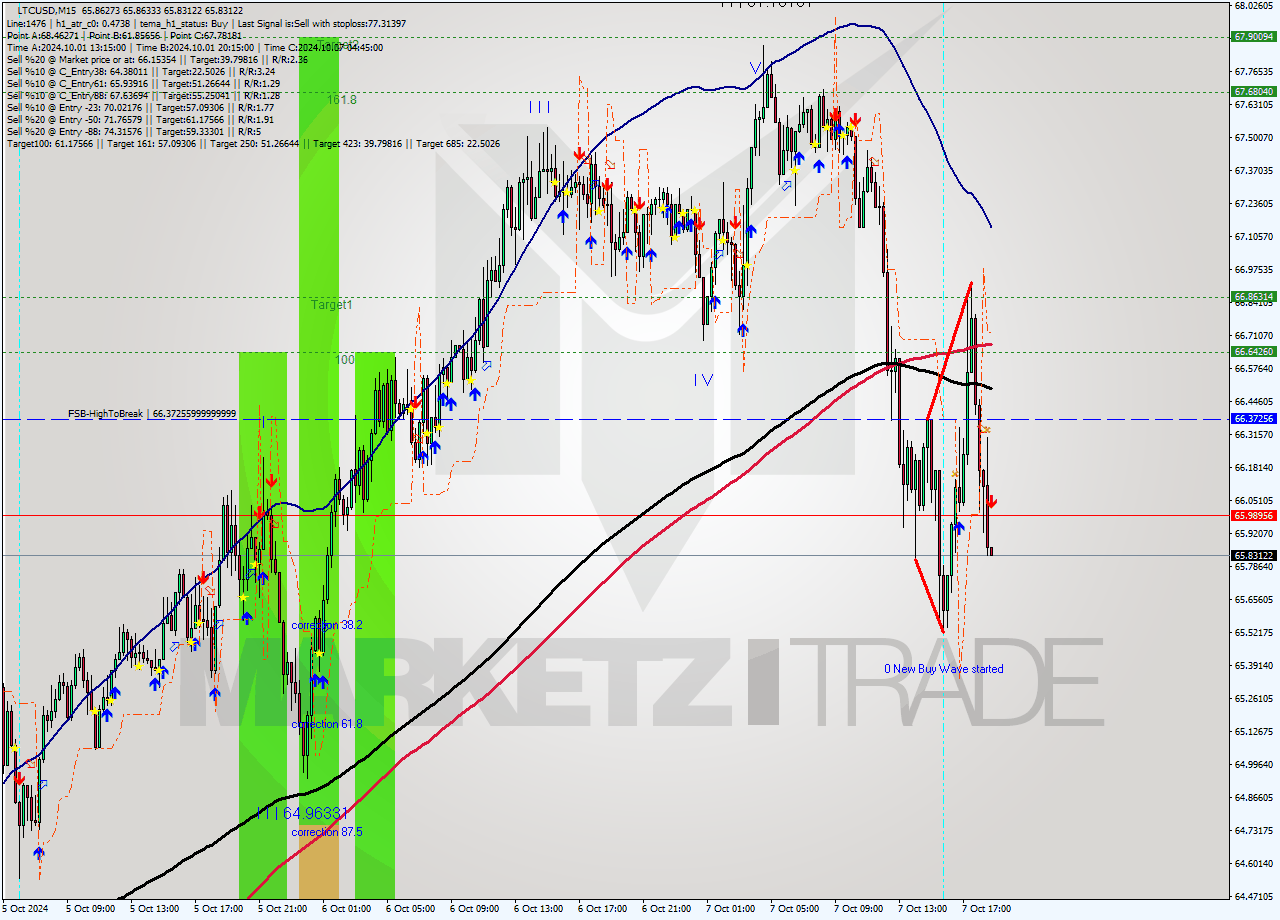Click the 'Target100: 61.17566' targets summary line
The width and height of the screenshot is (1280, 920).
253,143
